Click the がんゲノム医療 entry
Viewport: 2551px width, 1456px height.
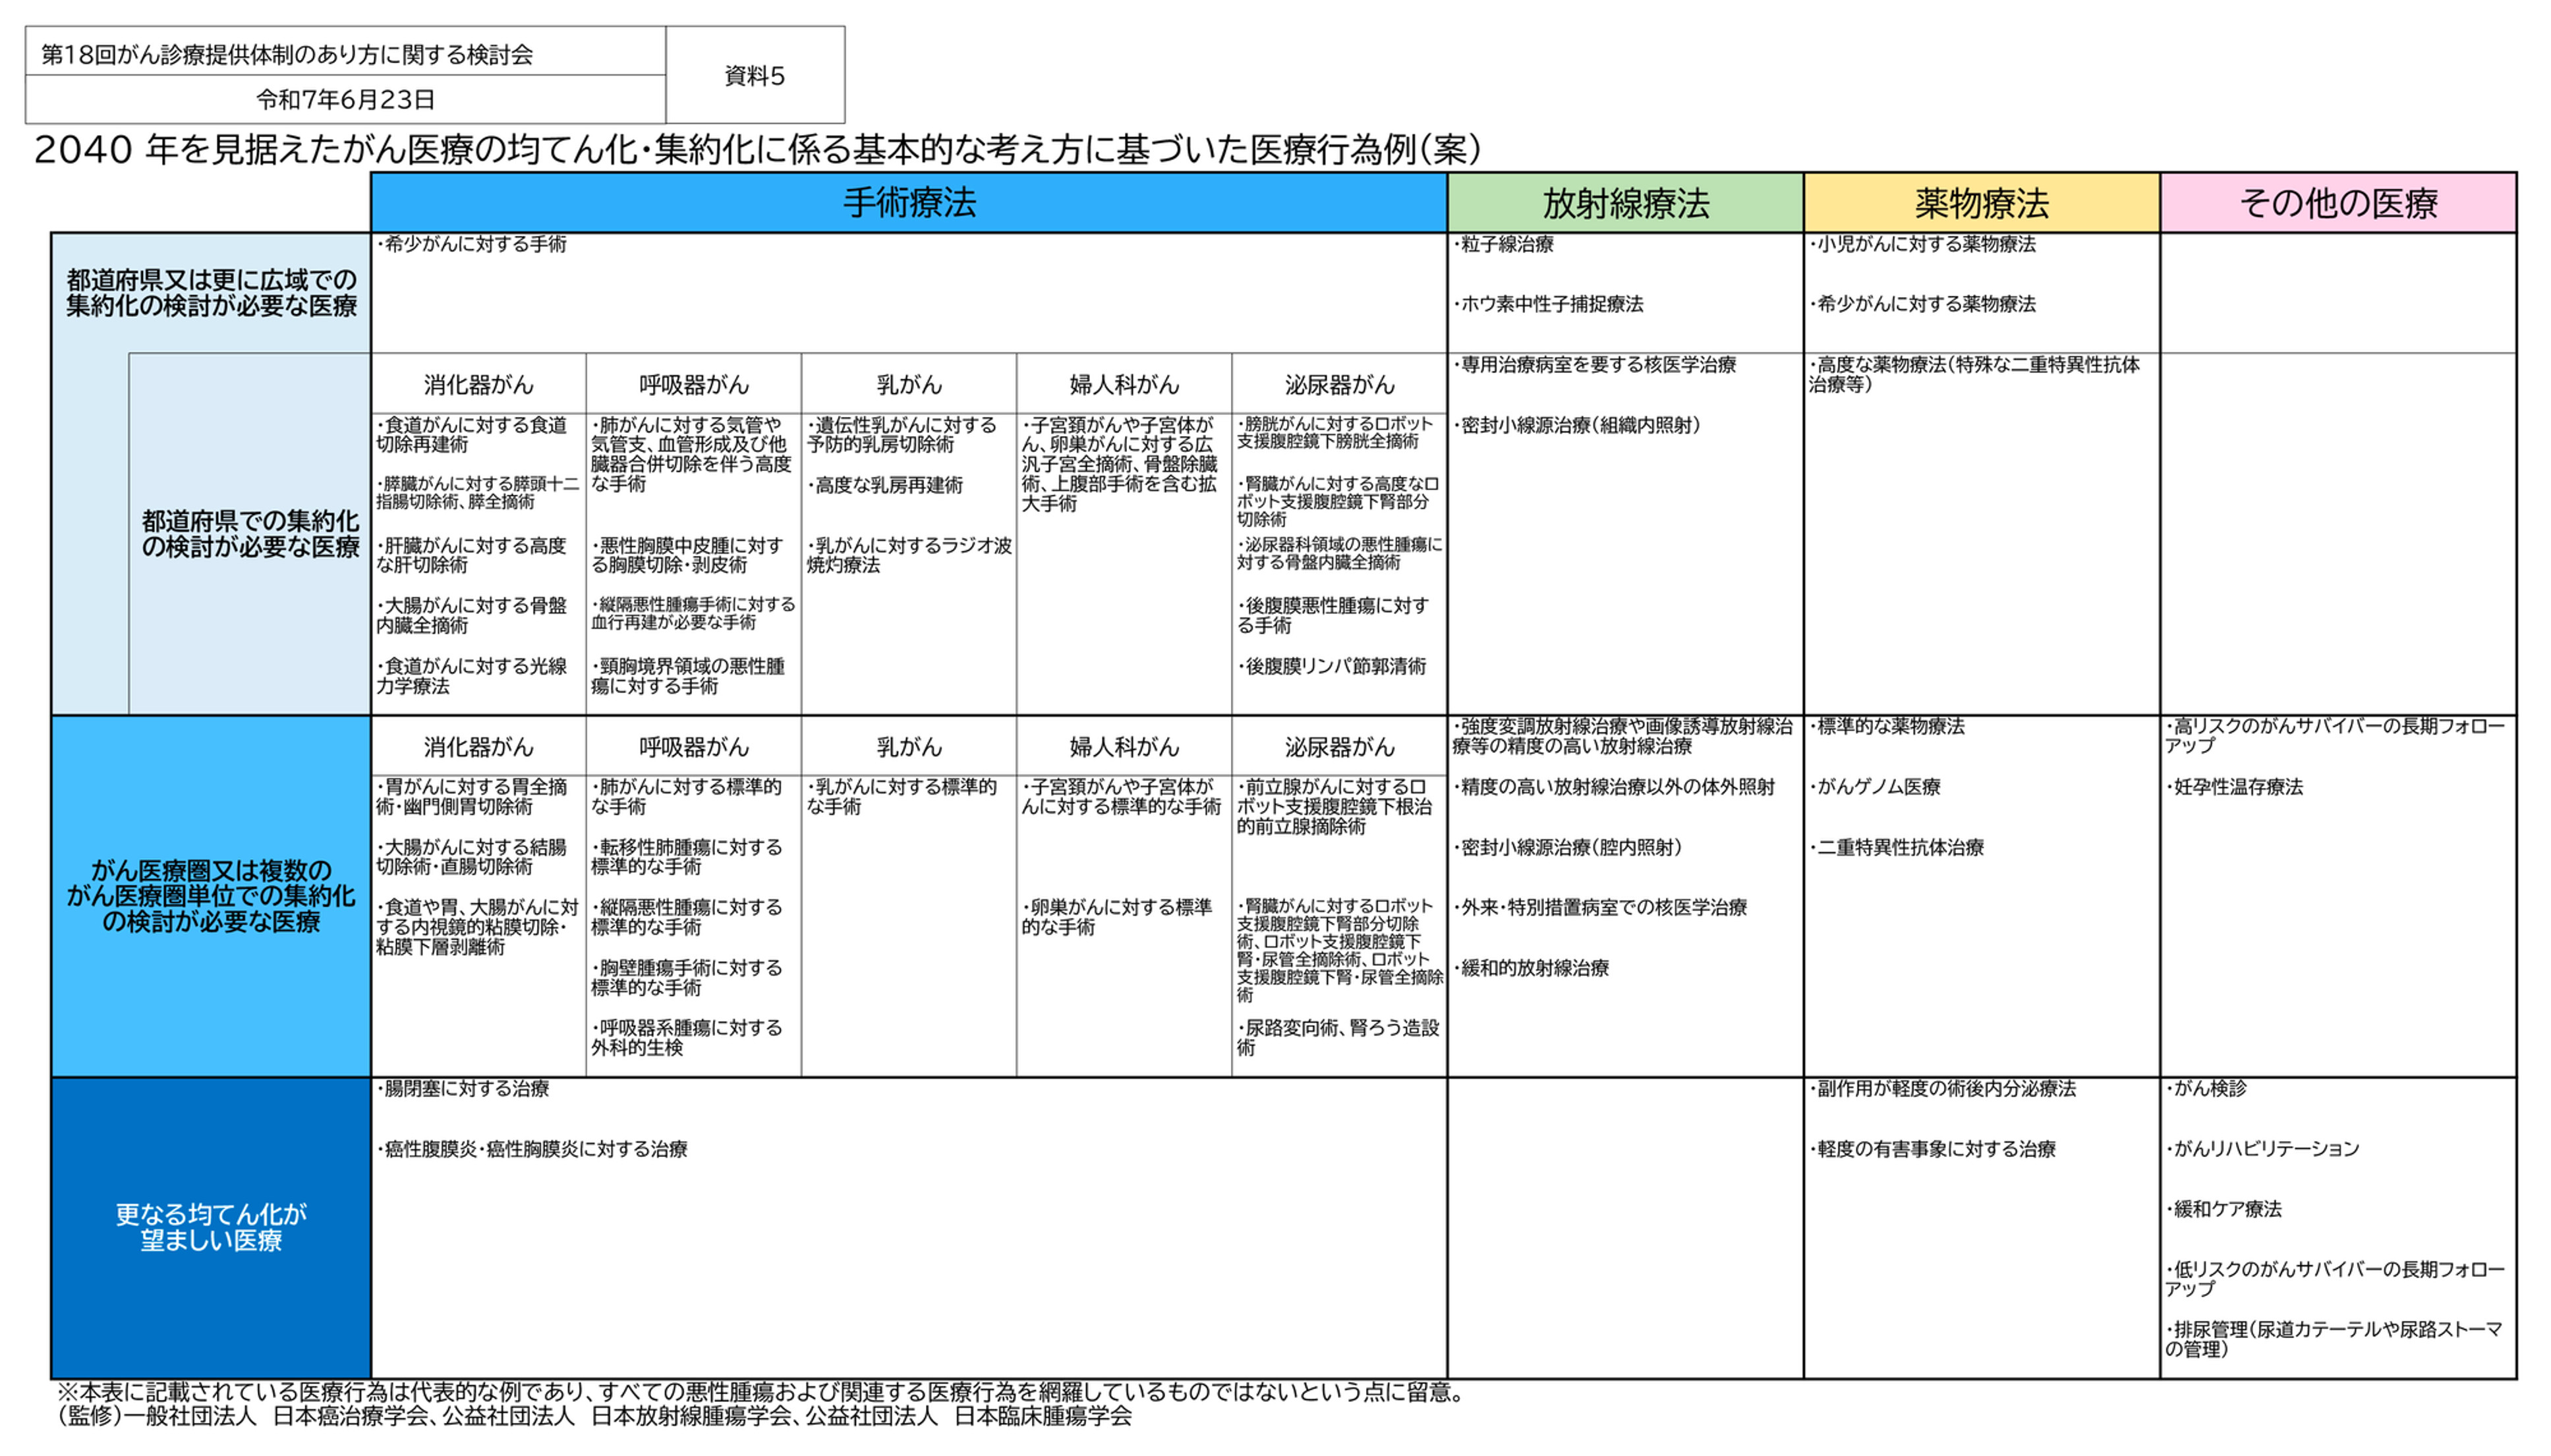[x=1877, y=787]
